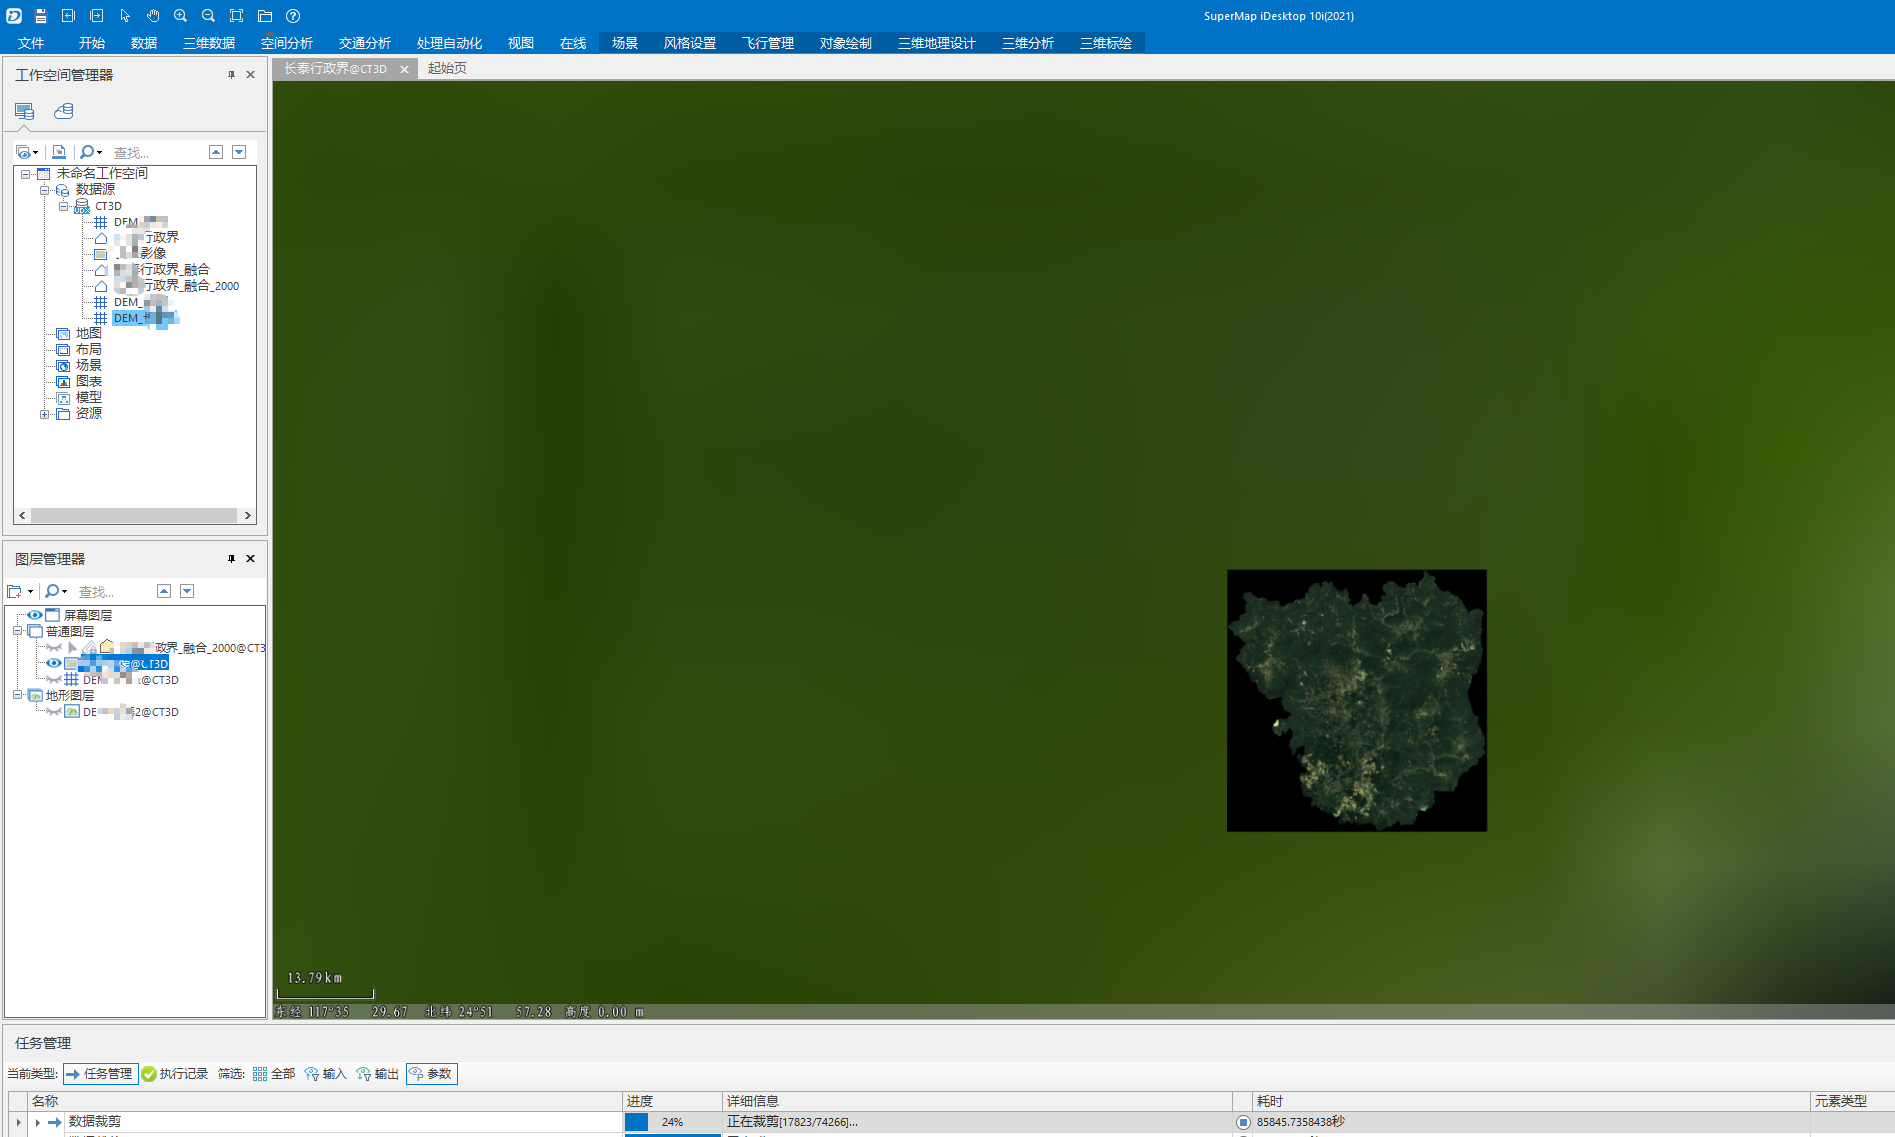Click the Save icon in quick access toolbar

pyautogui.click(x=41, y=16)
